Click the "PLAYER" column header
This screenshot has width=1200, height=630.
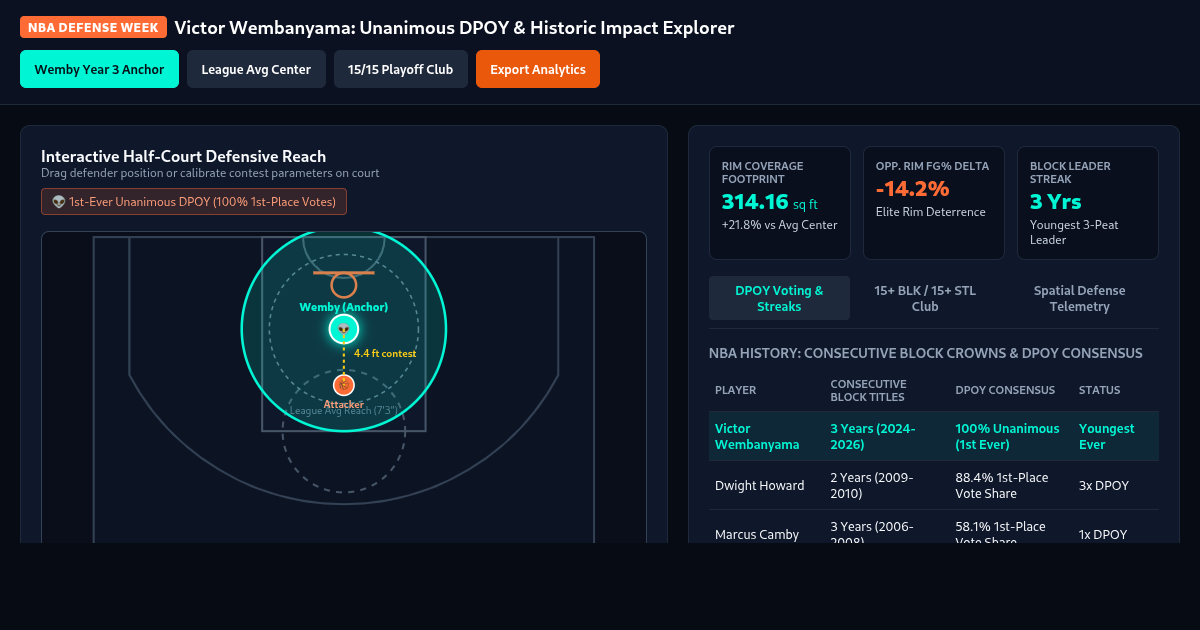(x=735, y=390)
